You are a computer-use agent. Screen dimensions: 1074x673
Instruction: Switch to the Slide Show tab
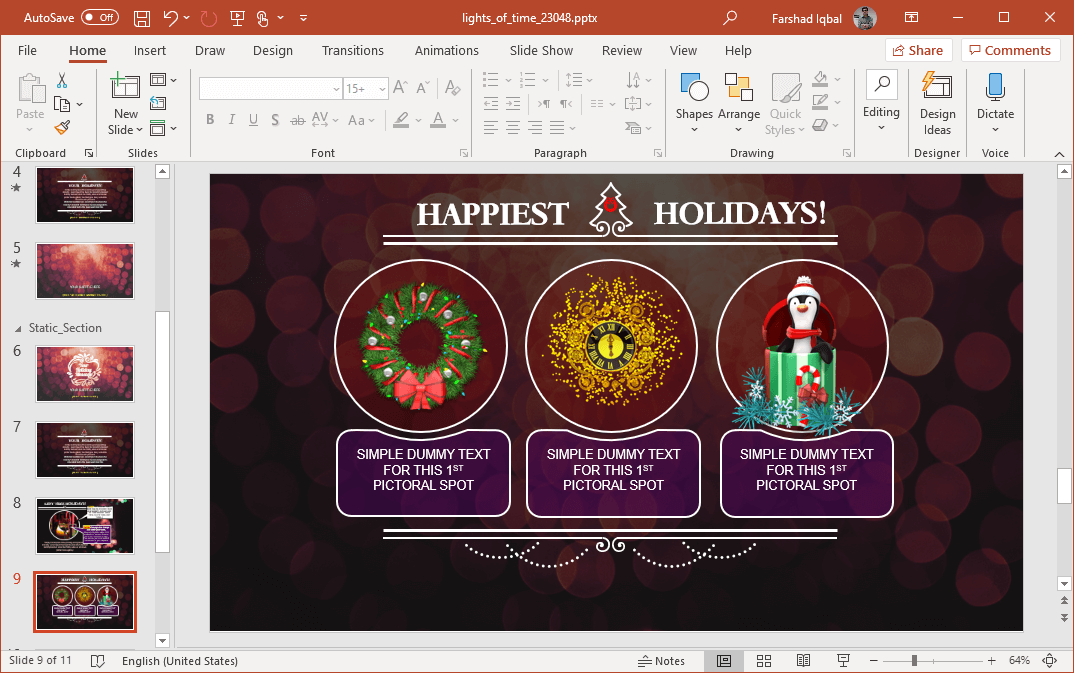541,50
